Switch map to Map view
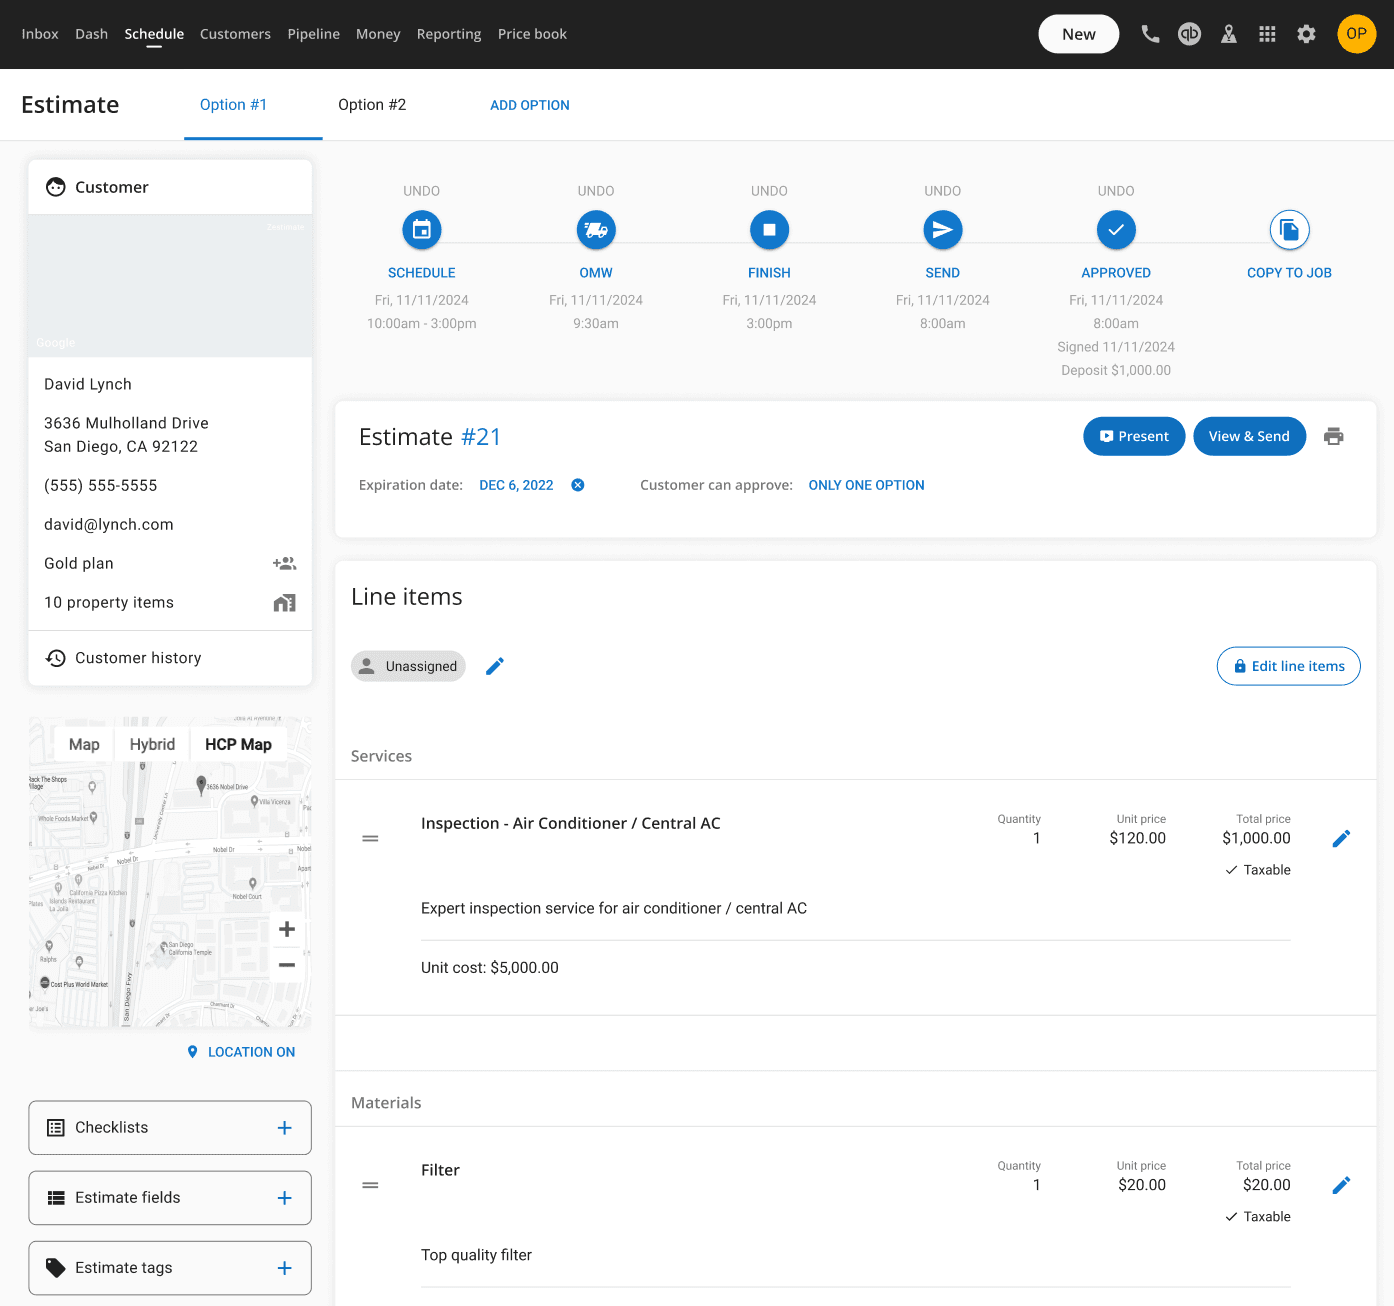 tap(84, 744)
